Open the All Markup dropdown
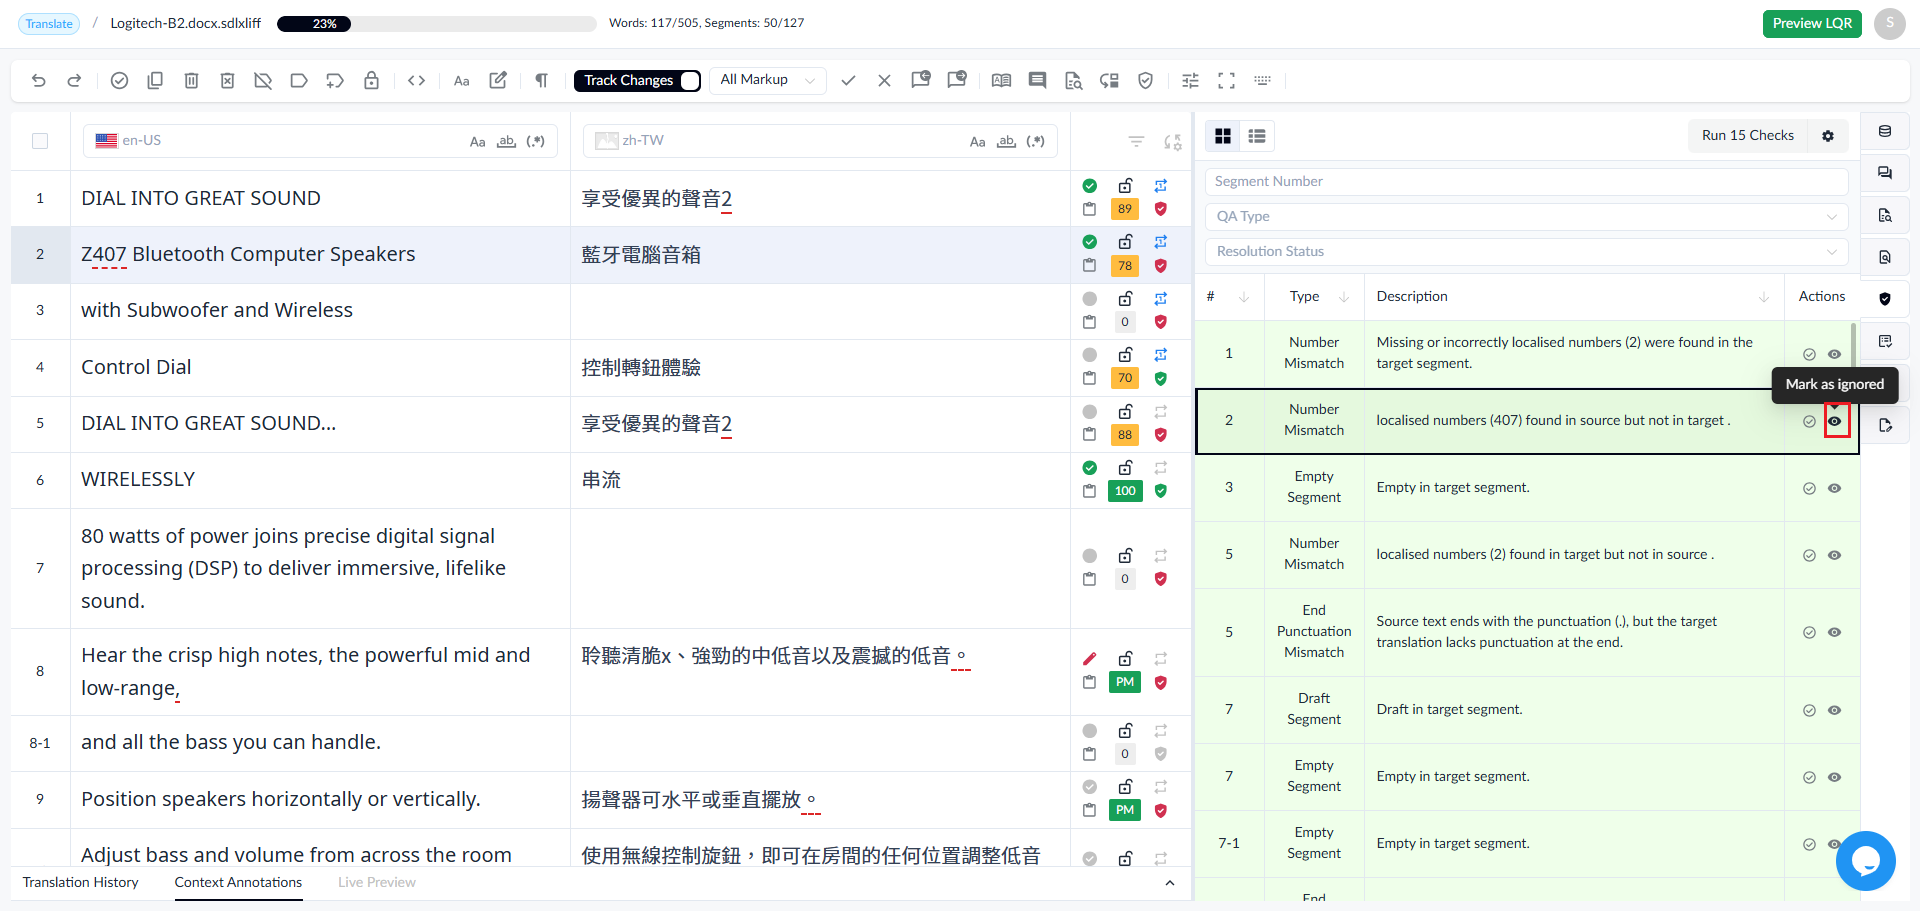 768,80
